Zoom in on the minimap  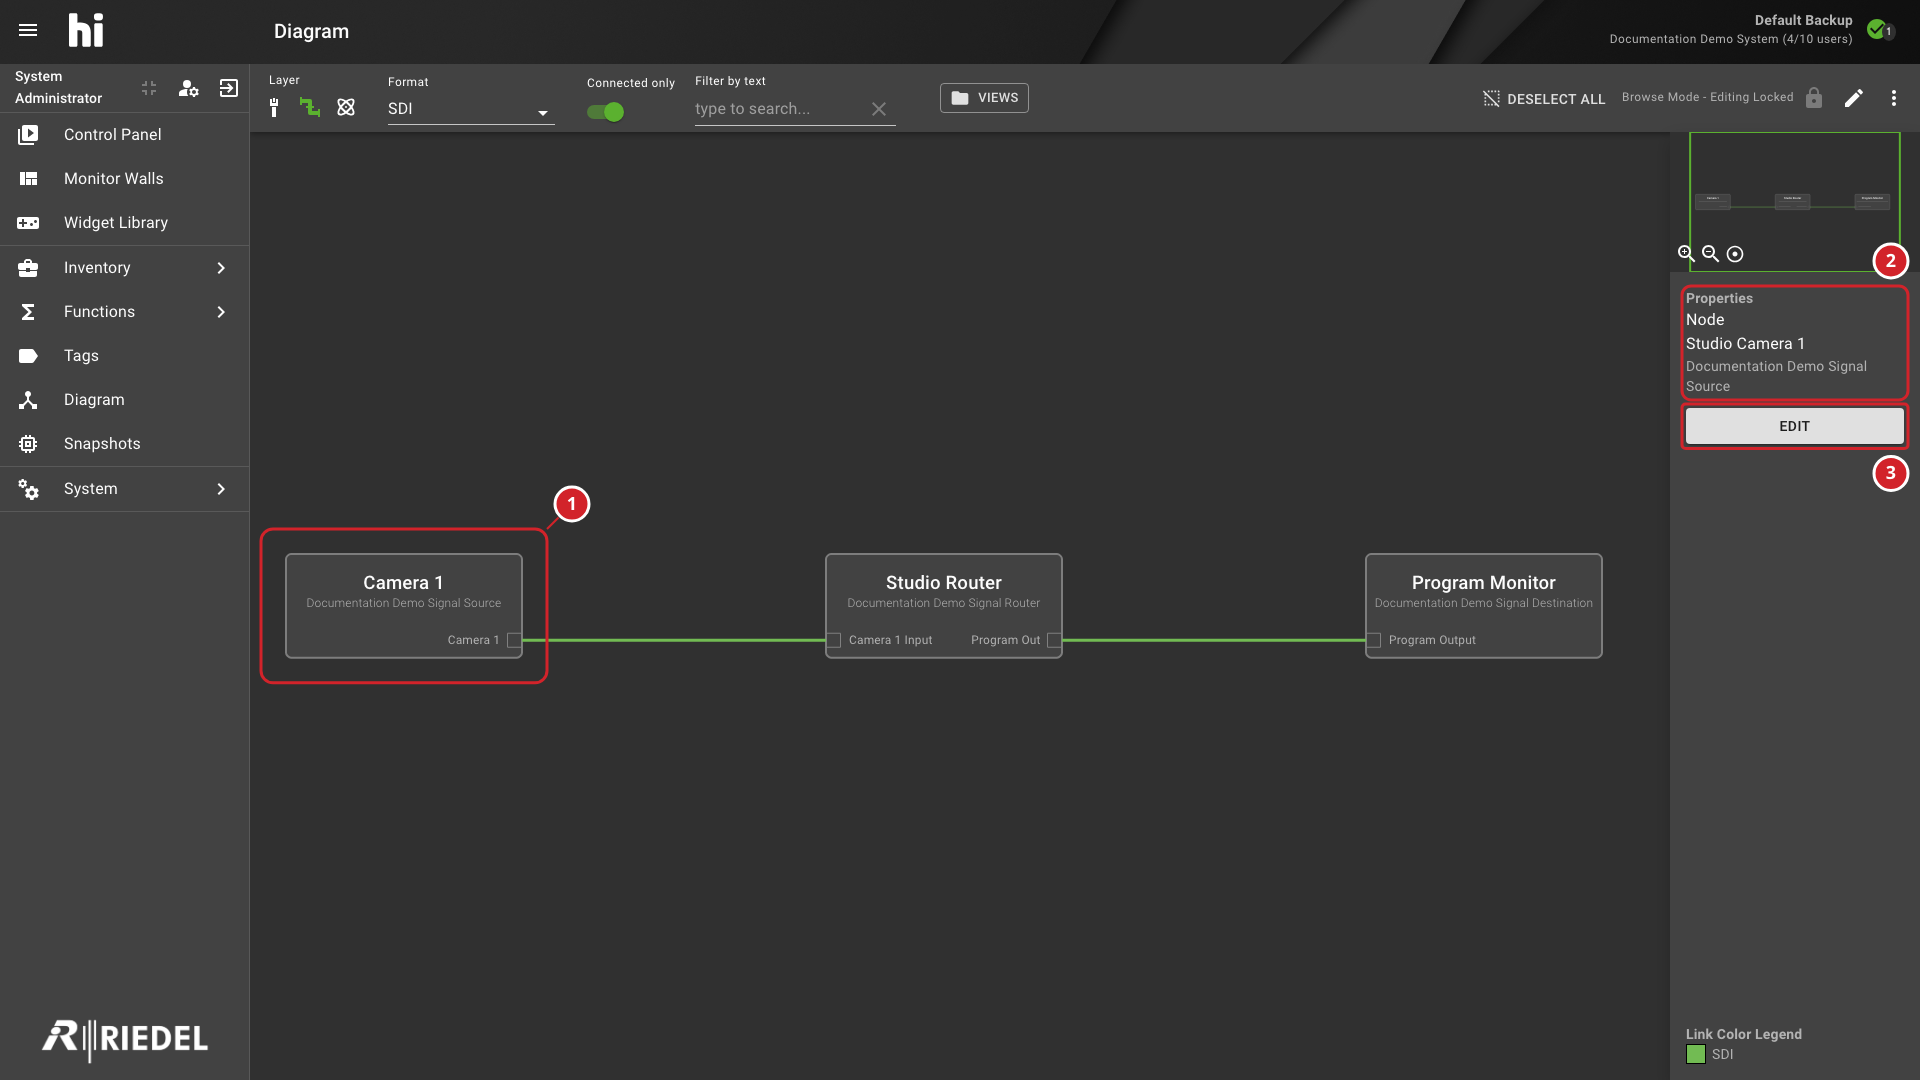coord(1686,254)
